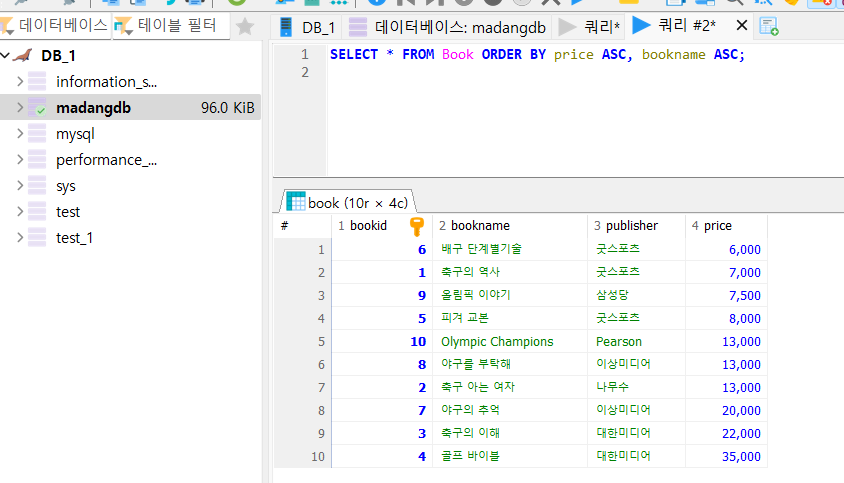Click the DB_1 server session icon
The image size is (844, 483).
[x=23, y=55]
